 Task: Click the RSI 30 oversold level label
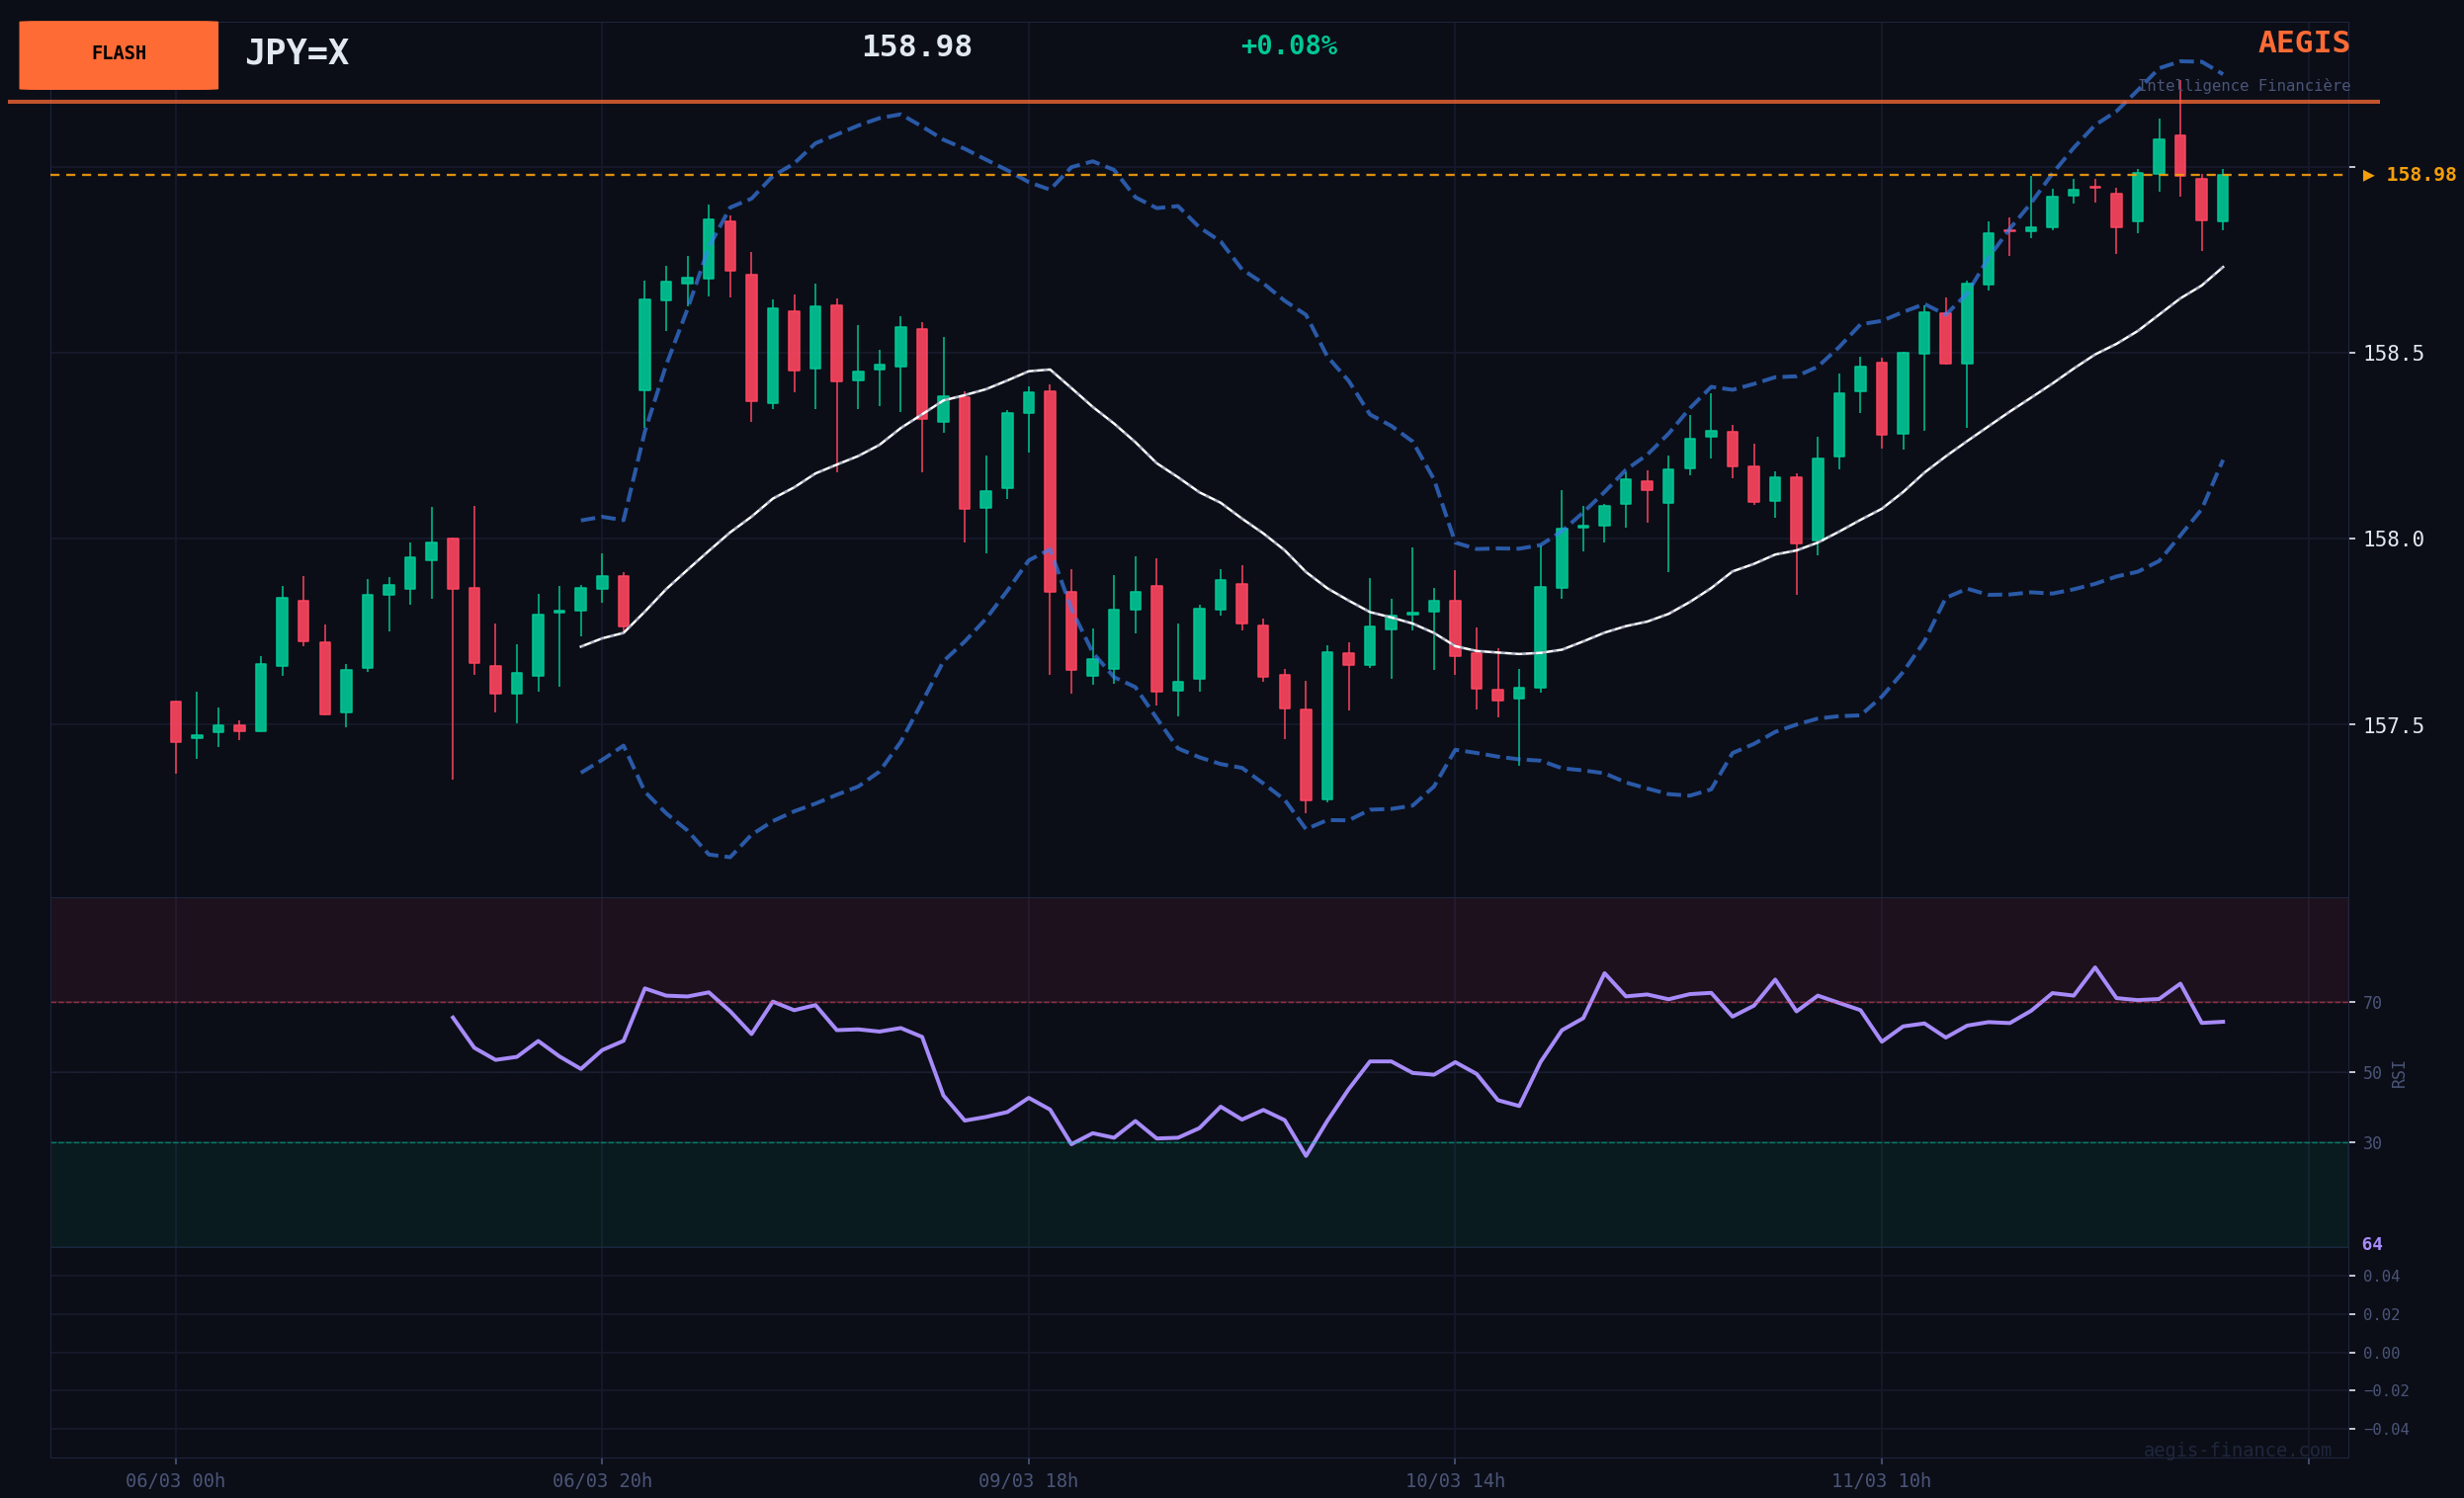tap(2371, 1143)
